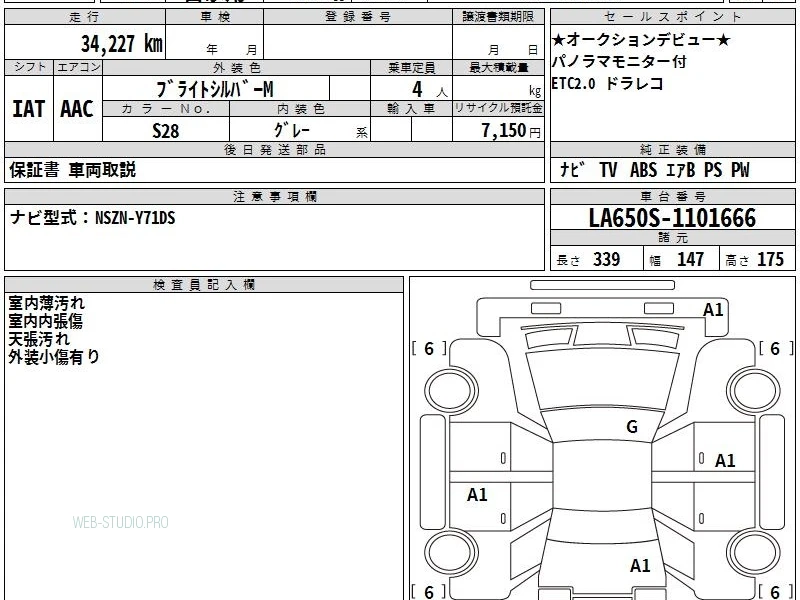Click the リサイクル預託金 header

click(498, 108)
